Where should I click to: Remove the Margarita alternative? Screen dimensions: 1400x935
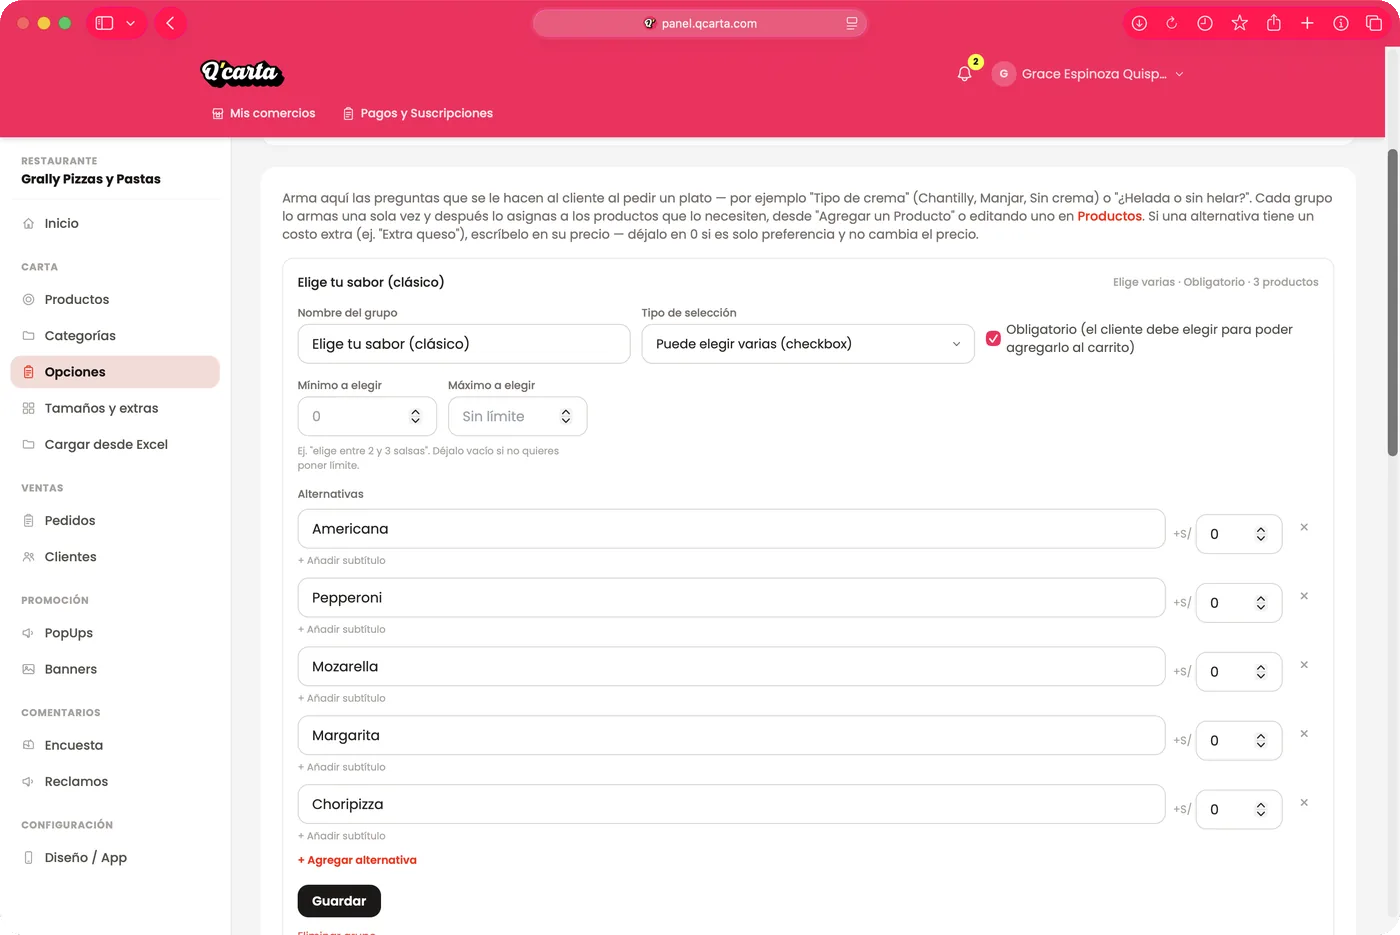pyautogui.click(x=1304, y=734)
